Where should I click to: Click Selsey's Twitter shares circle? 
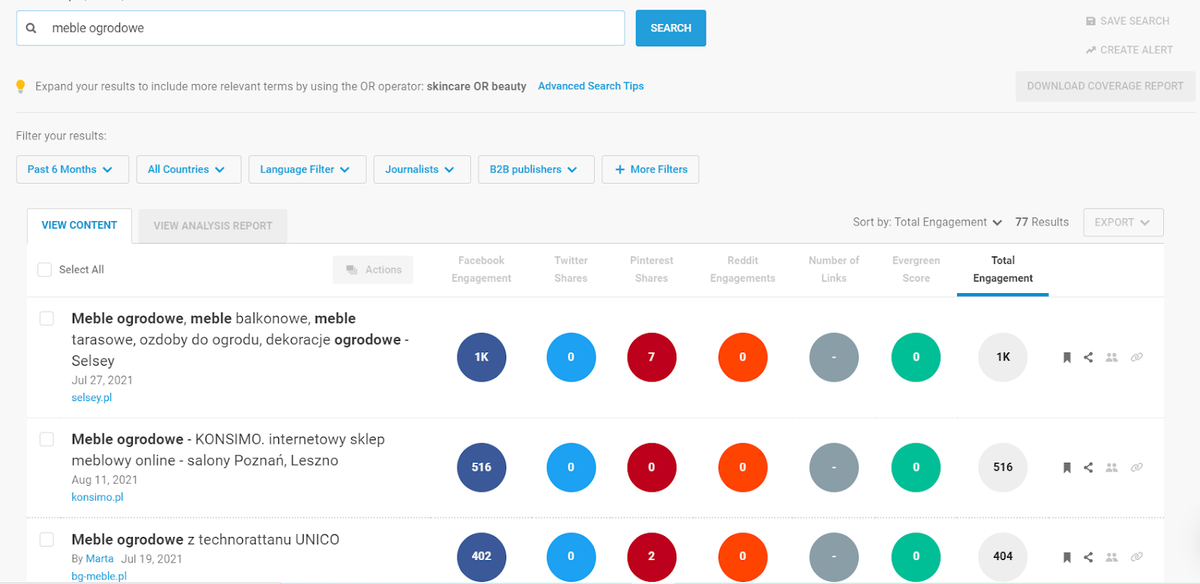571,357
